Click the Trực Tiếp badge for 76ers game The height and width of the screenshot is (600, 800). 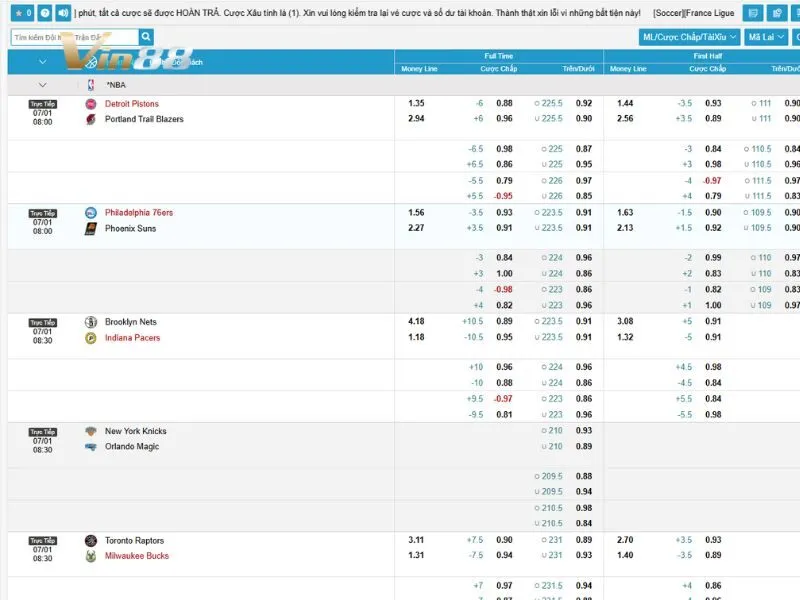(x=43, y=213)
